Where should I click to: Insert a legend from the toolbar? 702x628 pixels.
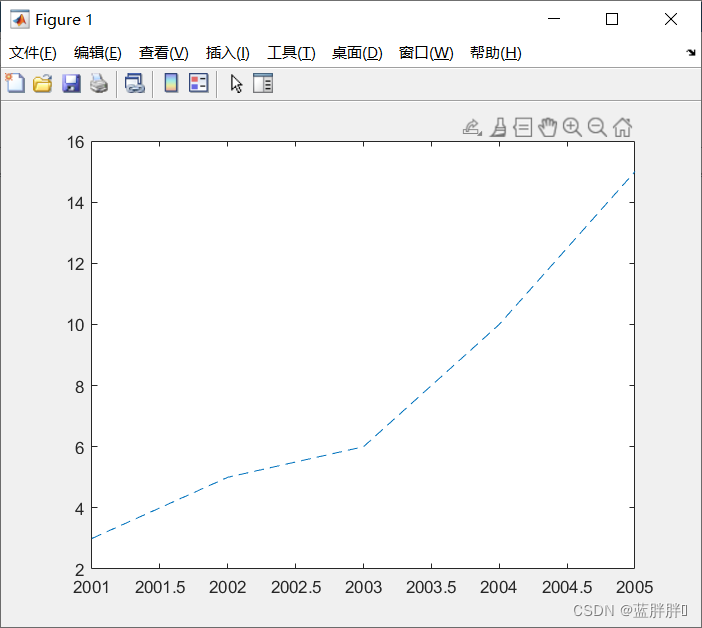pos(199,83)
